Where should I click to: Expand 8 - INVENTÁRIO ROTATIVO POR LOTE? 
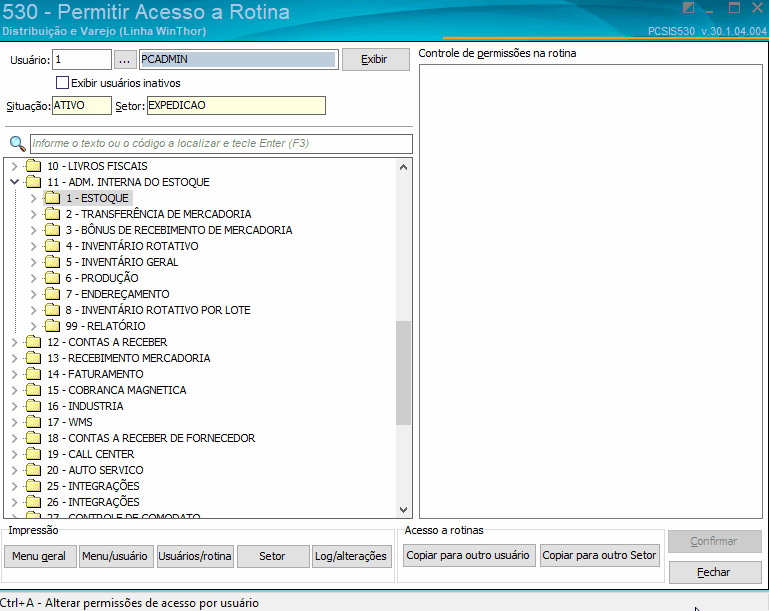coord(33,310)
